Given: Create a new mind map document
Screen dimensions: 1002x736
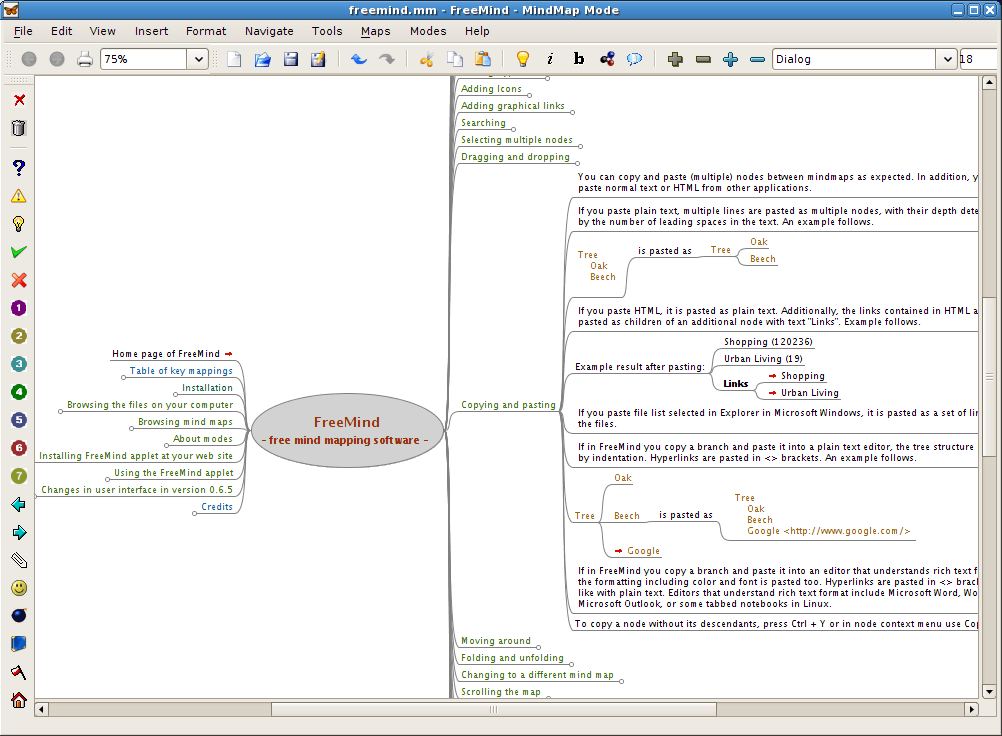Looking at the screenshot, I should coord(235,59).
